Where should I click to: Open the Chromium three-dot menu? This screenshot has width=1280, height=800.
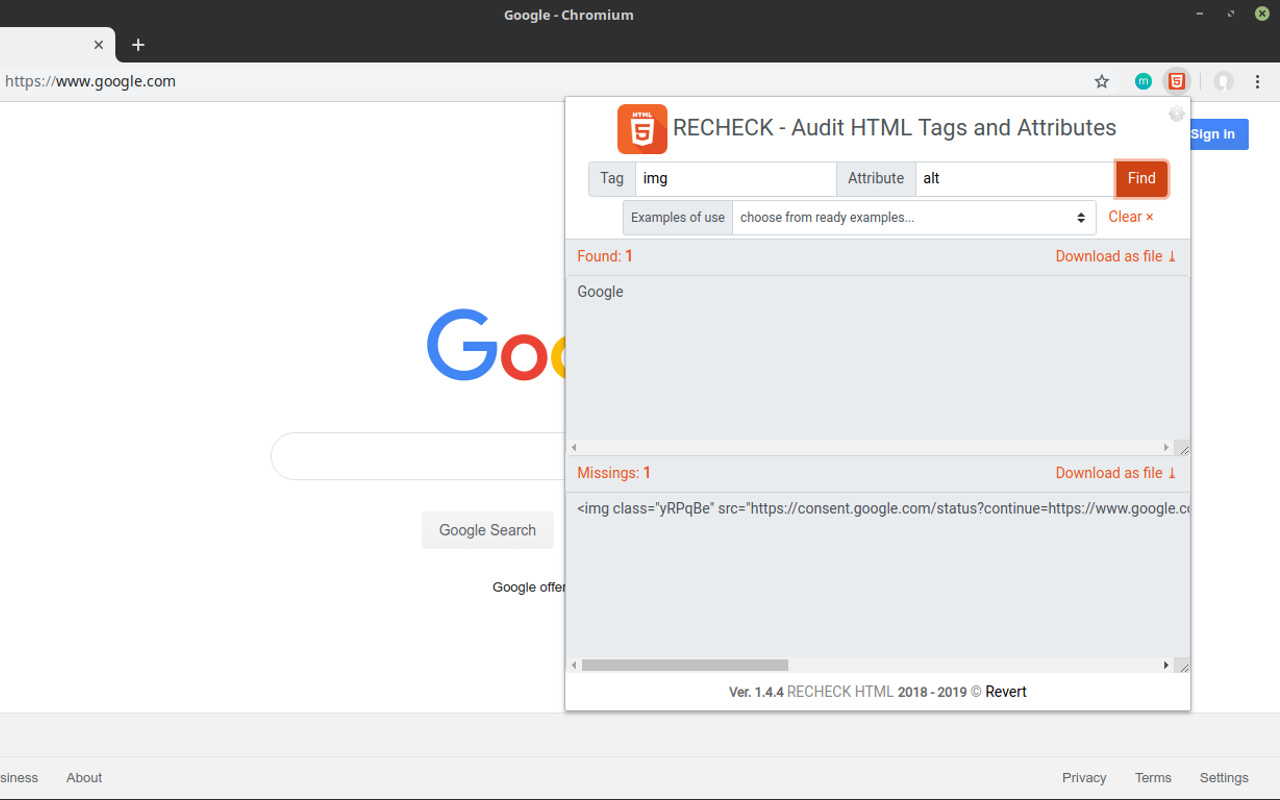click(x=1258, y=82)
